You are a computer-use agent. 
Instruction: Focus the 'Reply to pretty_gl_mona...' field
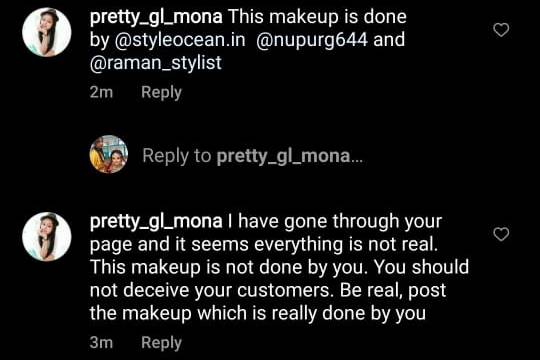pos(252,156)
